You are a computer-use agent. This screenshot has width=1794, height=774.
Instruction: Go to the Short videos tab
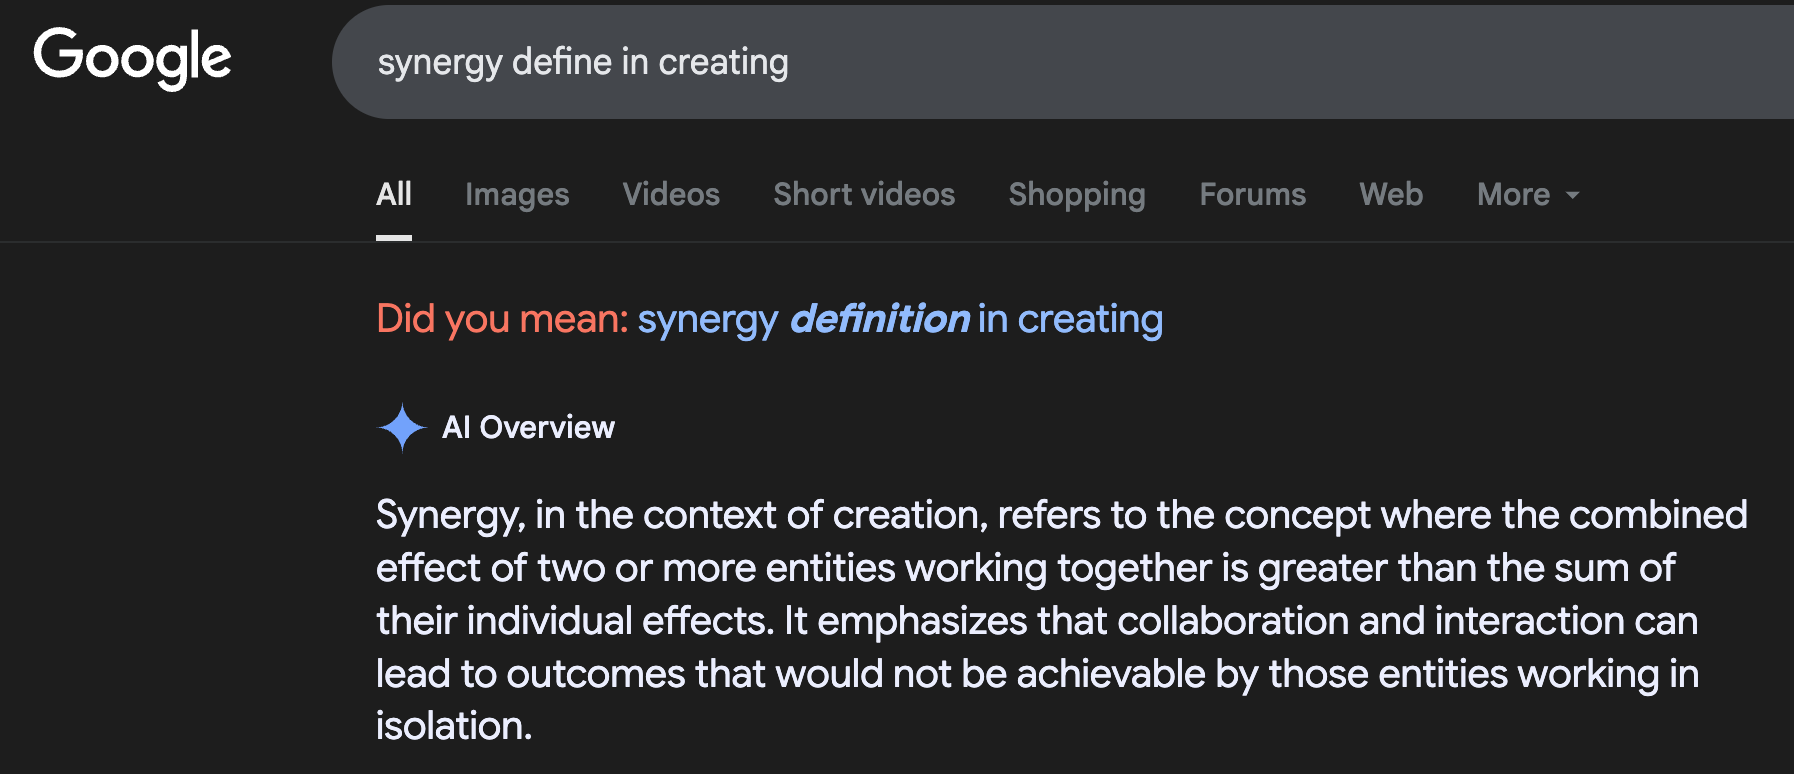(x=864, y=194)
